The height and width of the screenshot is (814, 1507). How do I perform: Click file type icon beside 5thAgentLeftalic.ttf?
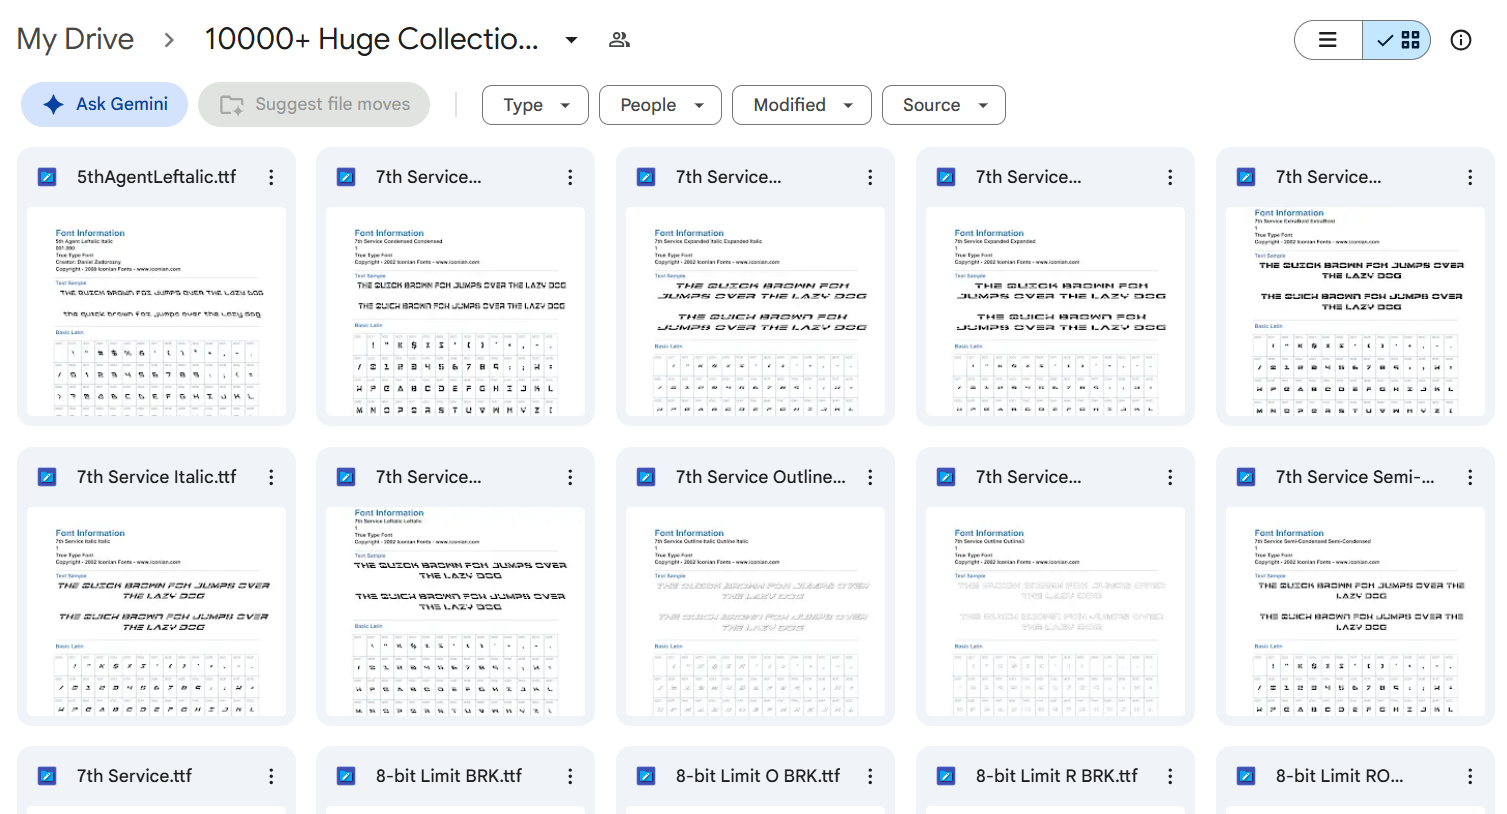47,177
